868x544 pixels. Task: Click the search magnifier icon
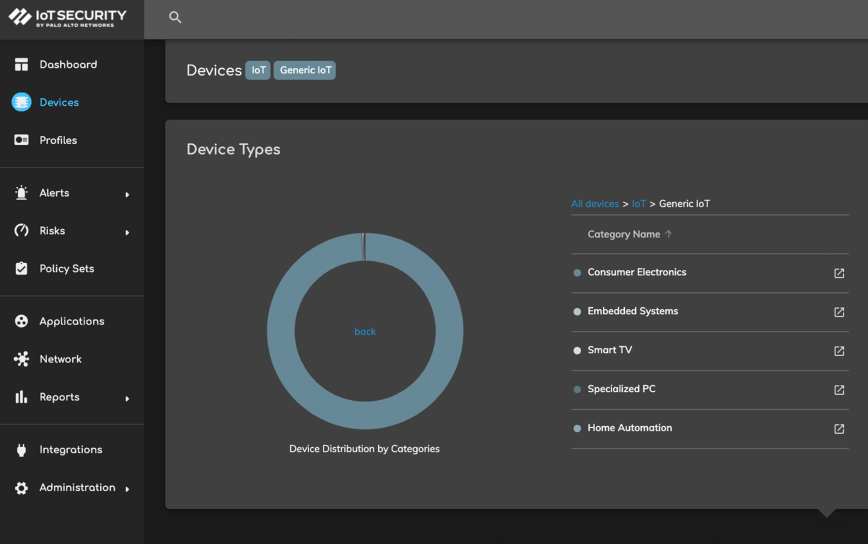pos(175,17)
